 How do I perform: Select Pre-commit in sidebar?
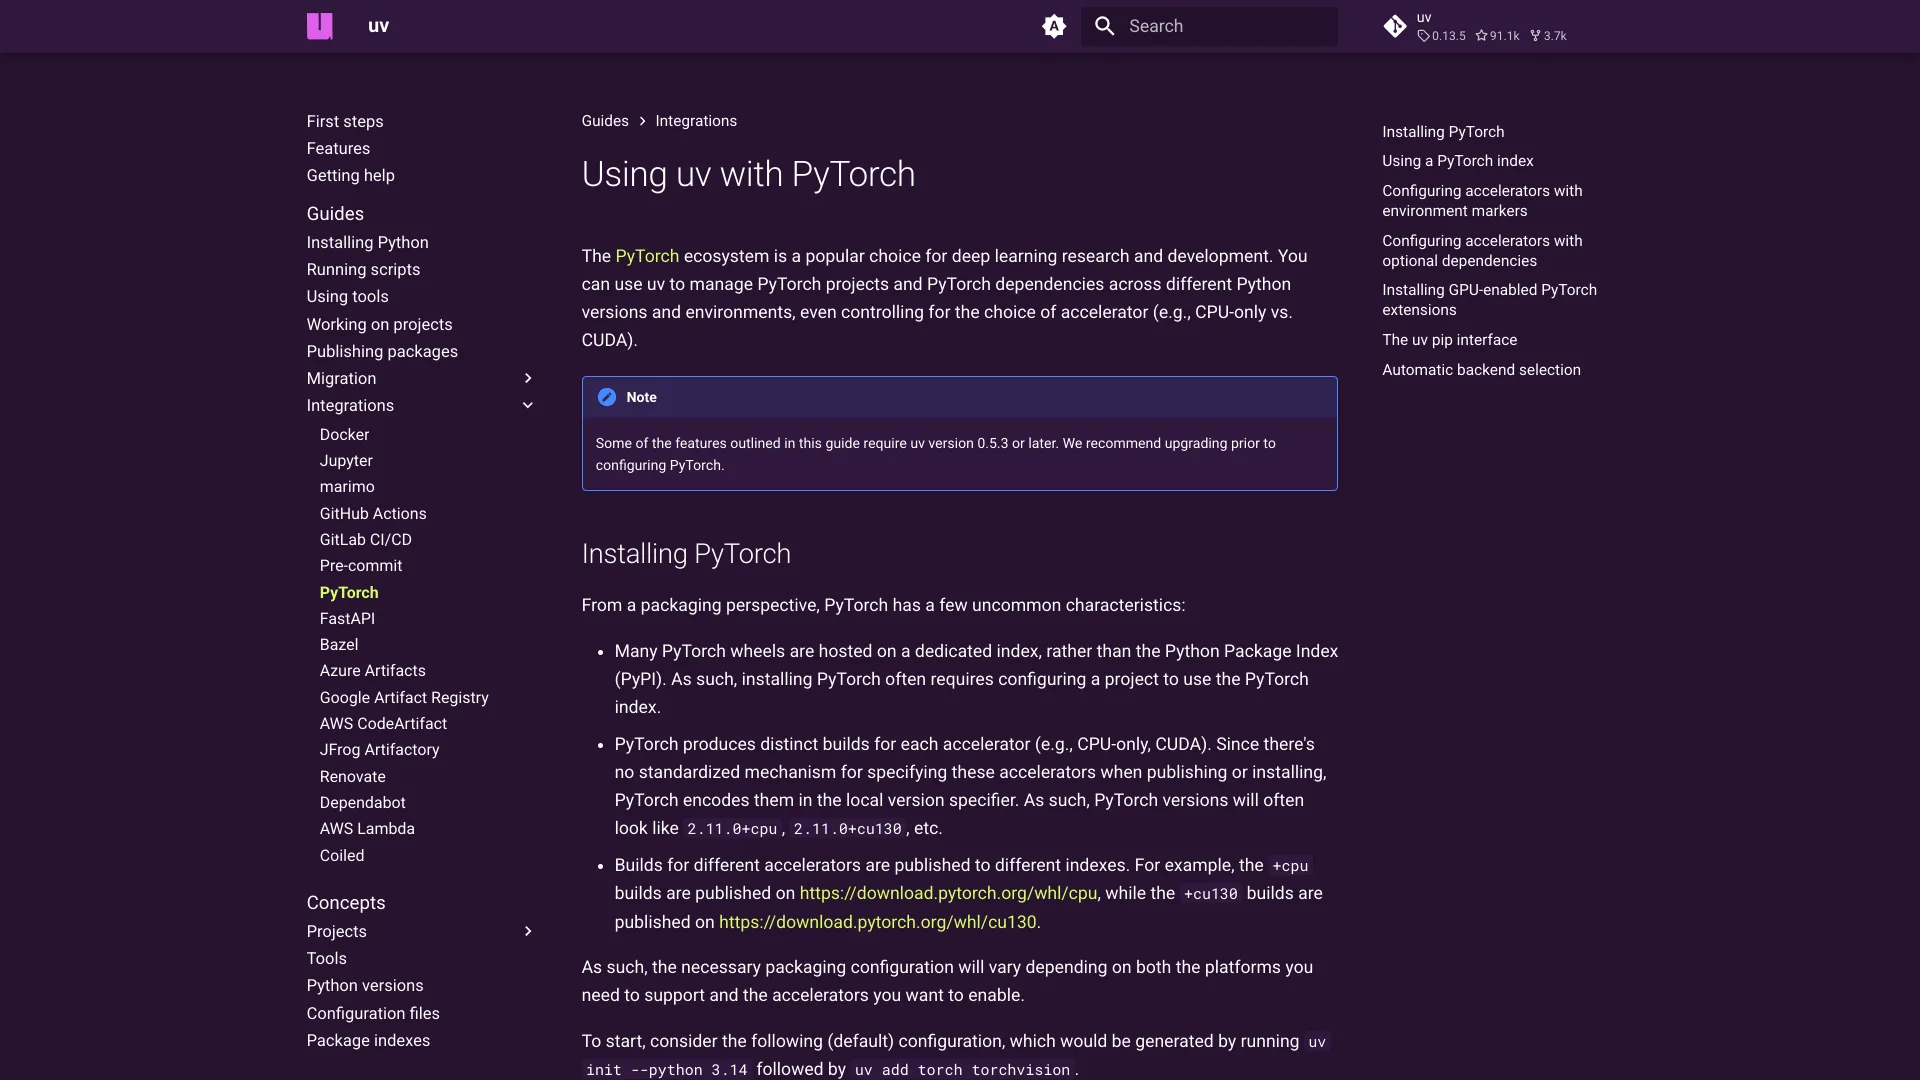[361, 565]
